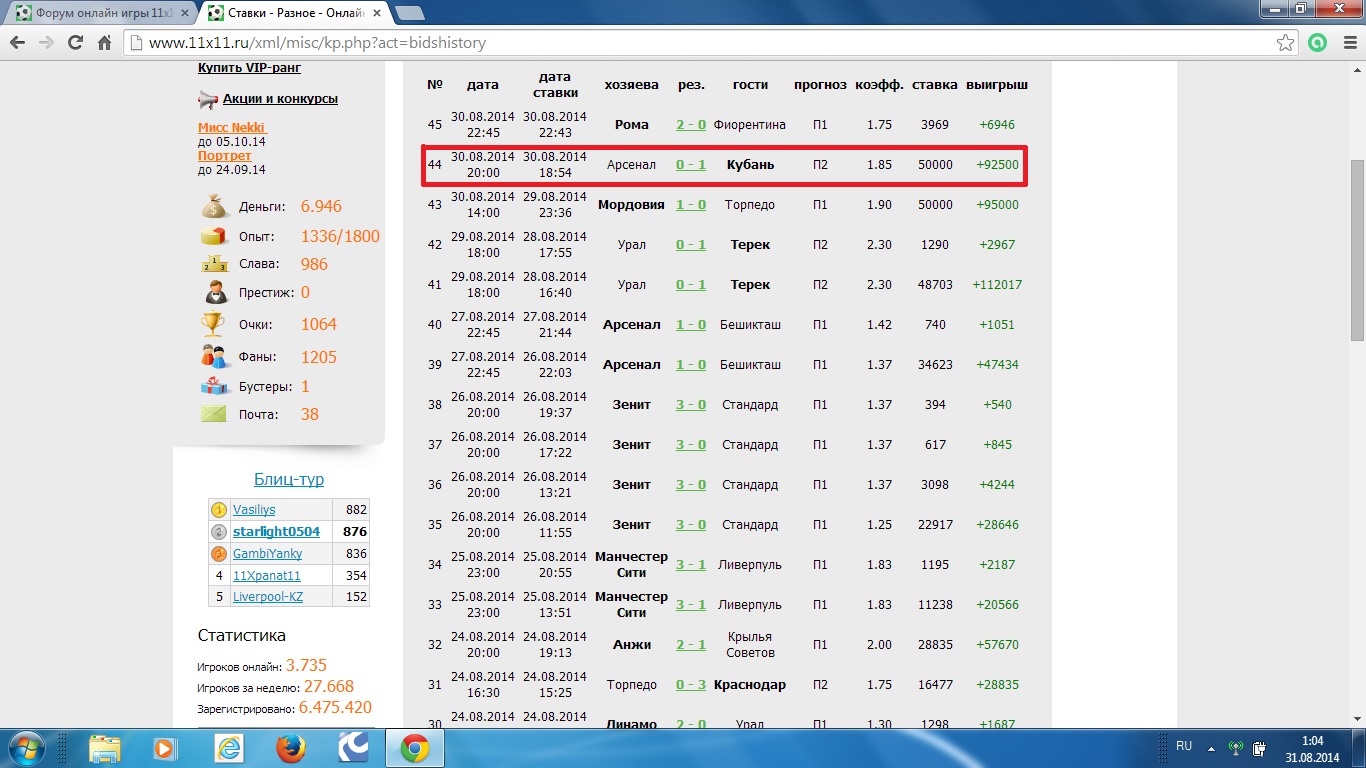
Task: Click the browser back arrow button
Action: (x=17, y=43)
